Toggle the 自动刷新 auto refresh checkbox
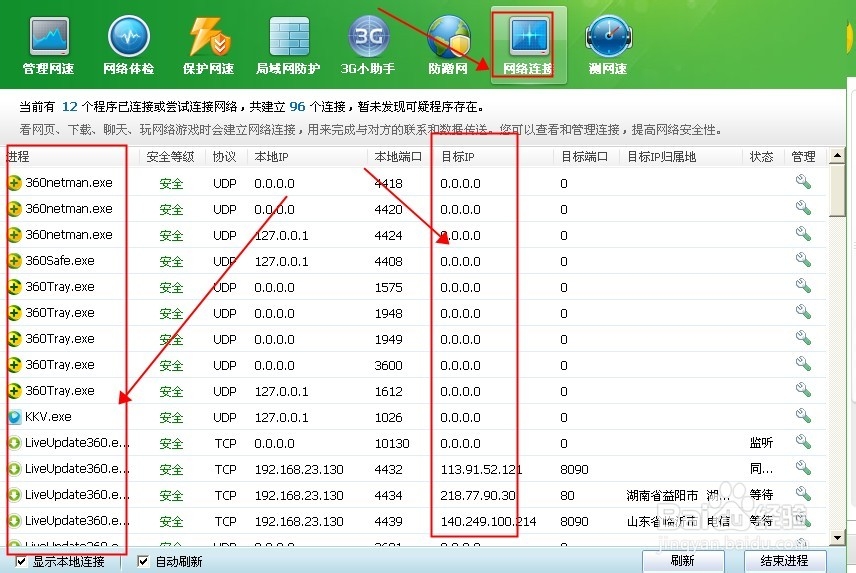 pyautogui.click(x=143, y=561)
